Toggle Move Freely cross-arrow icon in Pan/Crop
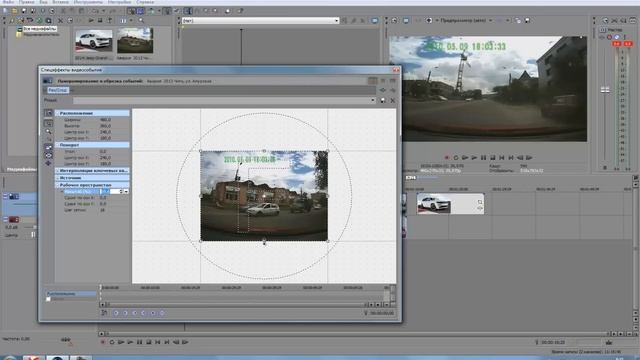Image resolution: width=640 pixels, height=360 pixels. click(x=48, y=163)
